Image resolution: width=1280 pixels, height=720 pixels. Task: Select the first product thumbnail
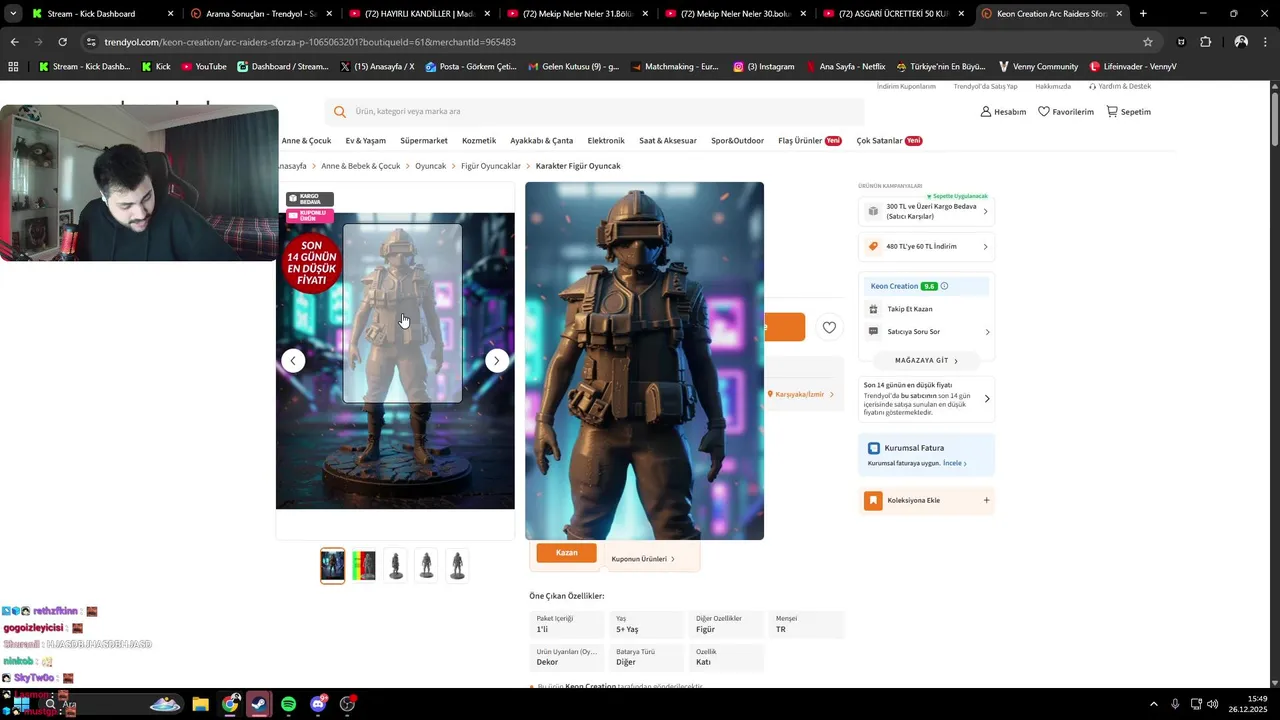coord(332,566)
